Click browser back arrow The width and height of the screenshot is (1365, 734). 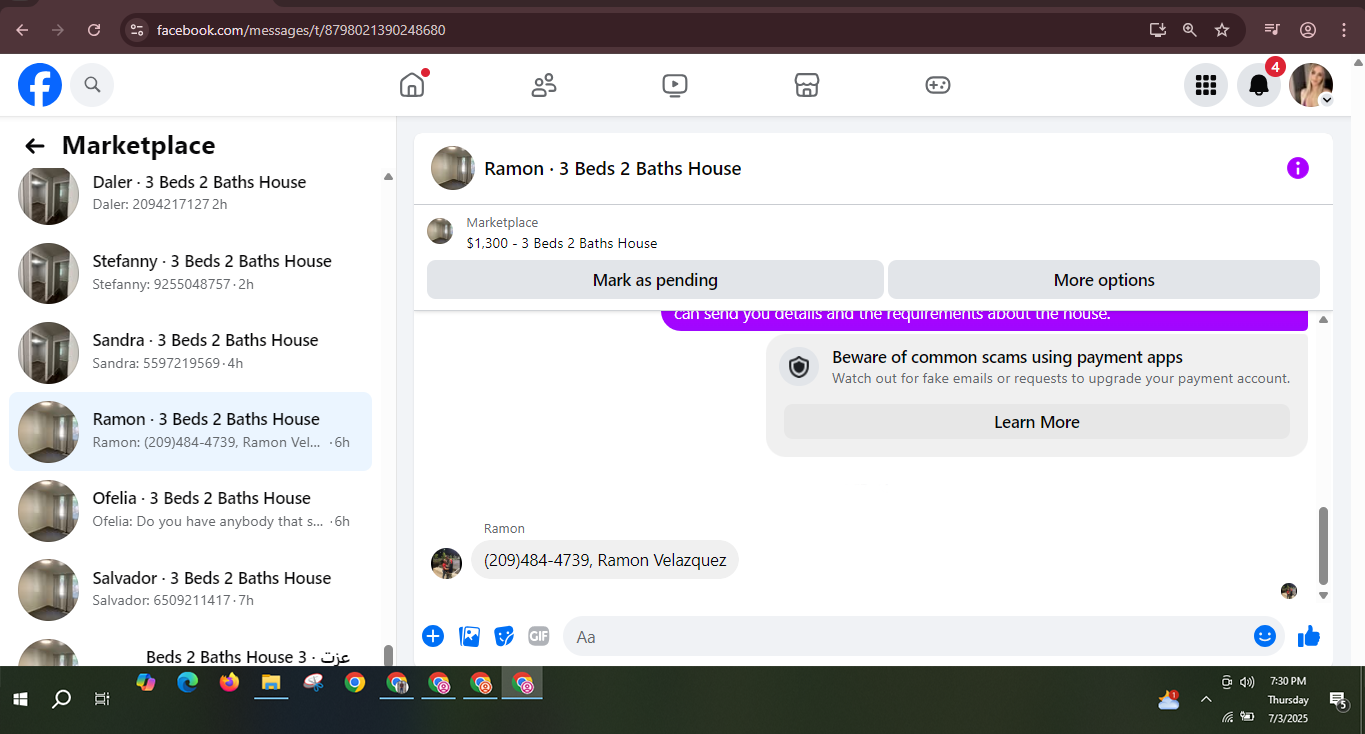(22, 30)
